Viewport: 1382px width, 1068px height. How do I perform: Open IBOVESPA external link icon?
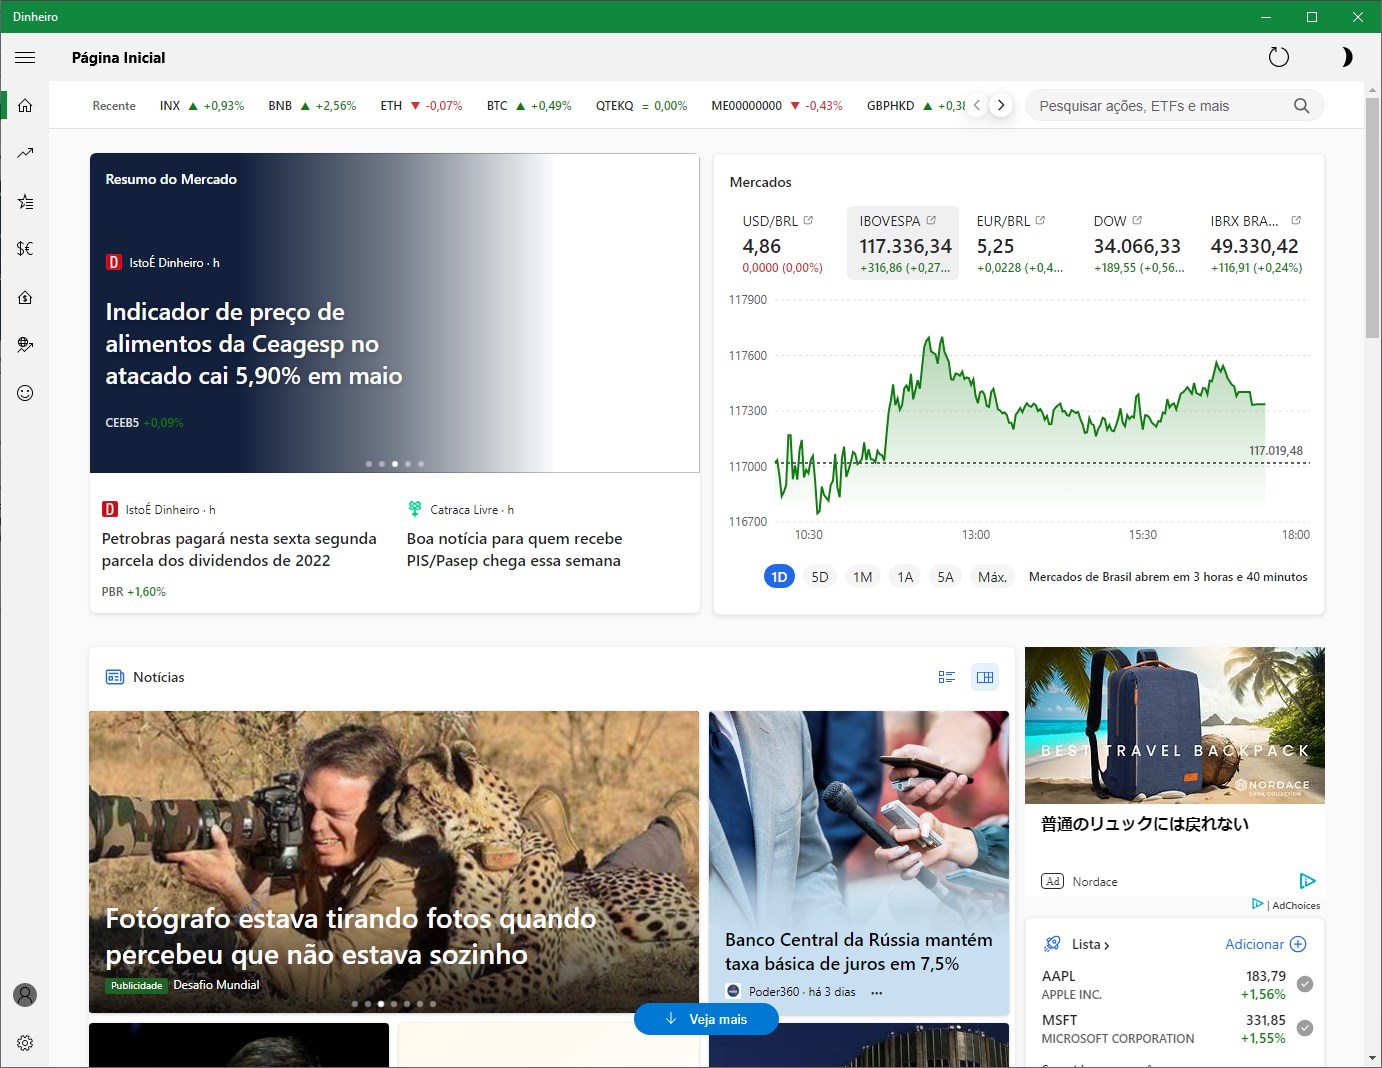click(x=931, y=220)
